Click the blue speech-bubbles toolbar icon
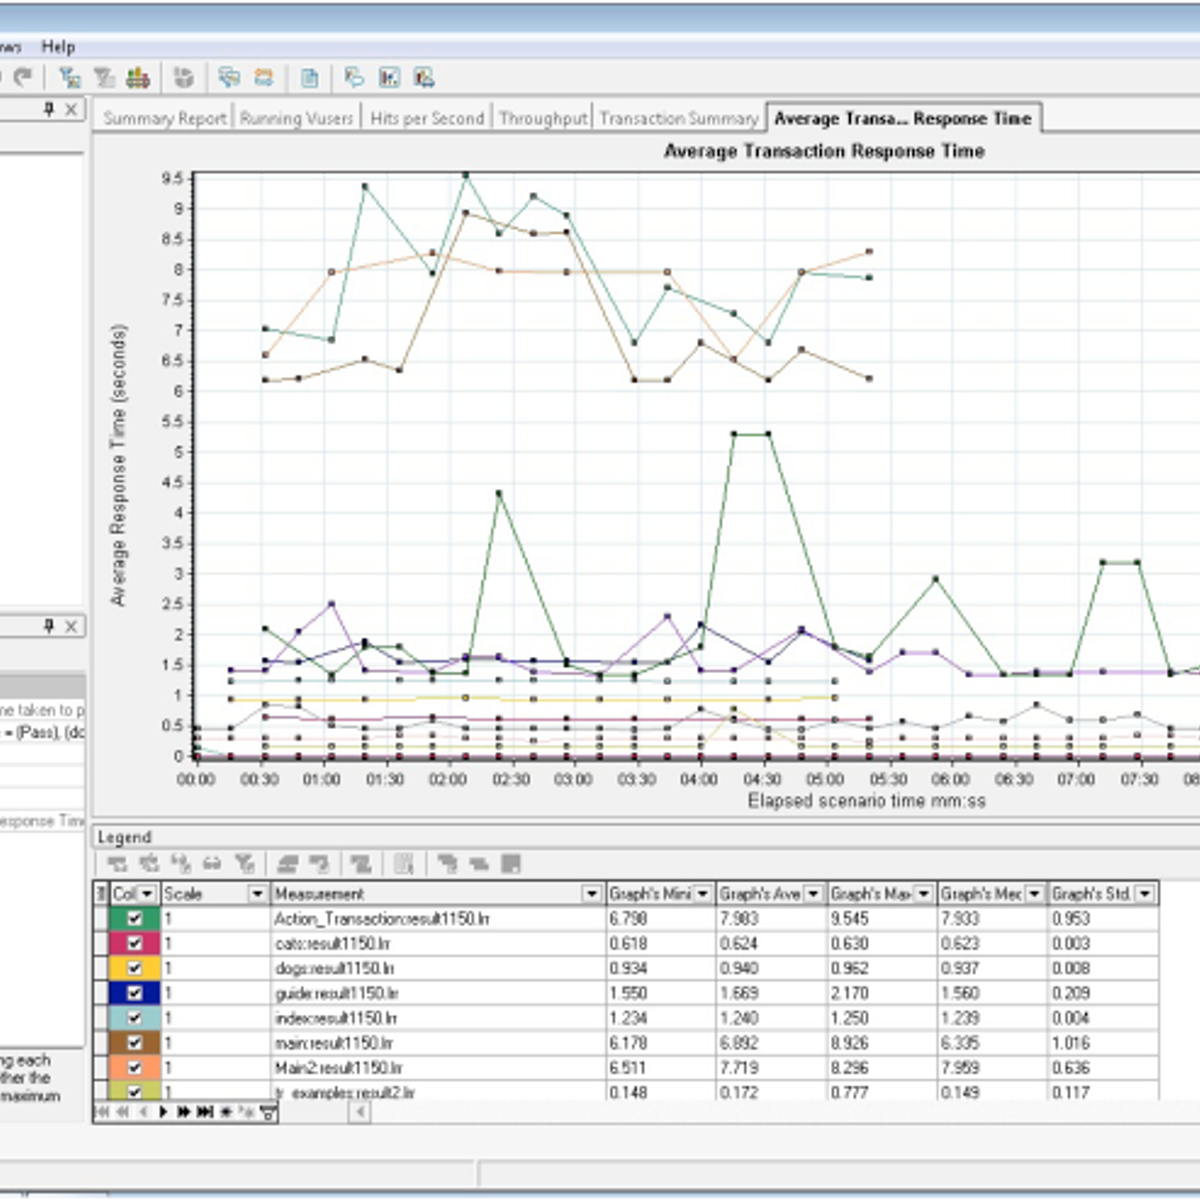Image resolution: width=1200 pixels, height=1200 pixels. tap(229, 77)
